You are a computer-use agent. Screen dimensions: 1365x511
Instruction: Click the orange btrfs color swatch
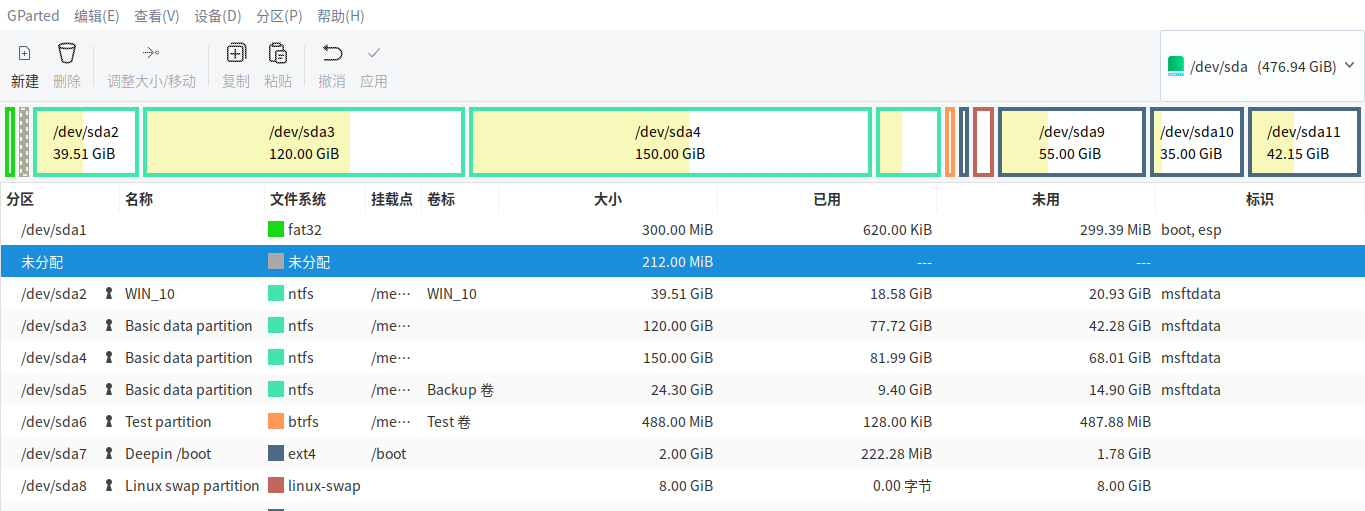[x=276, y=422]
